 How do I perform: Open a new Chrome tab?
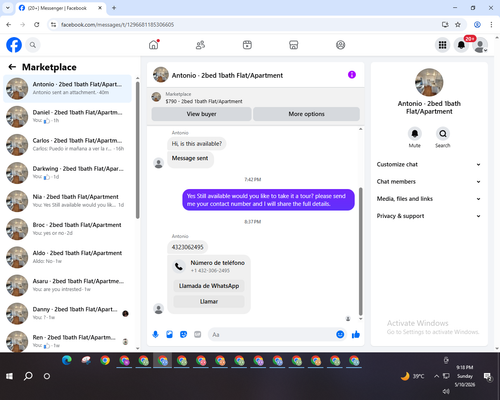(x=114, y=8)
